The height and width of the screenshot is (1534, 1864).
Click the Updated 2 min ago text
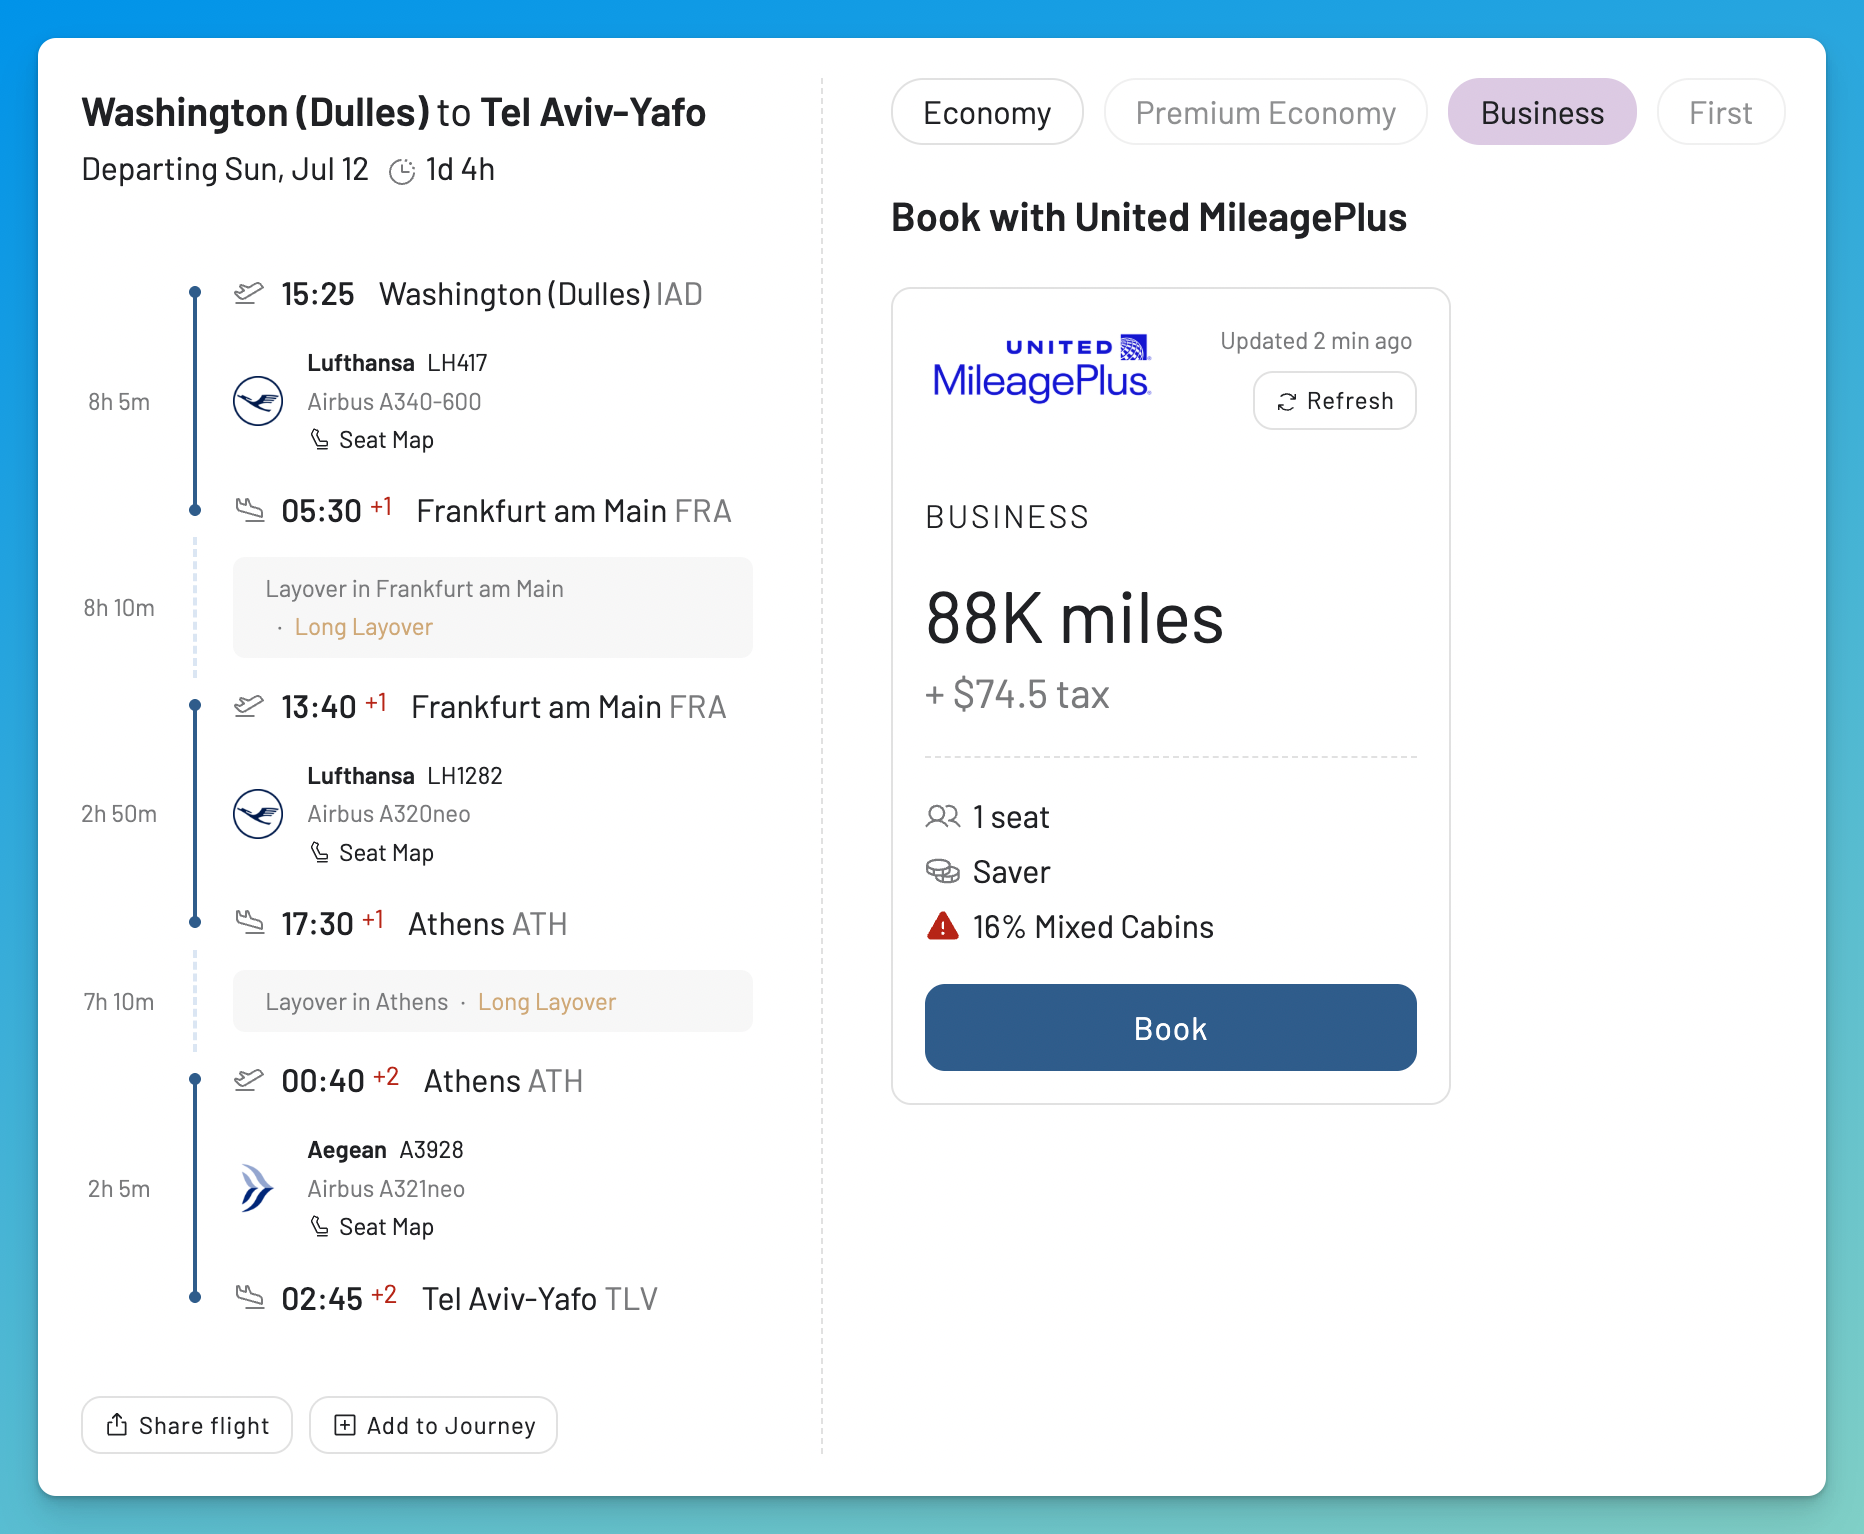[1316, 341]
